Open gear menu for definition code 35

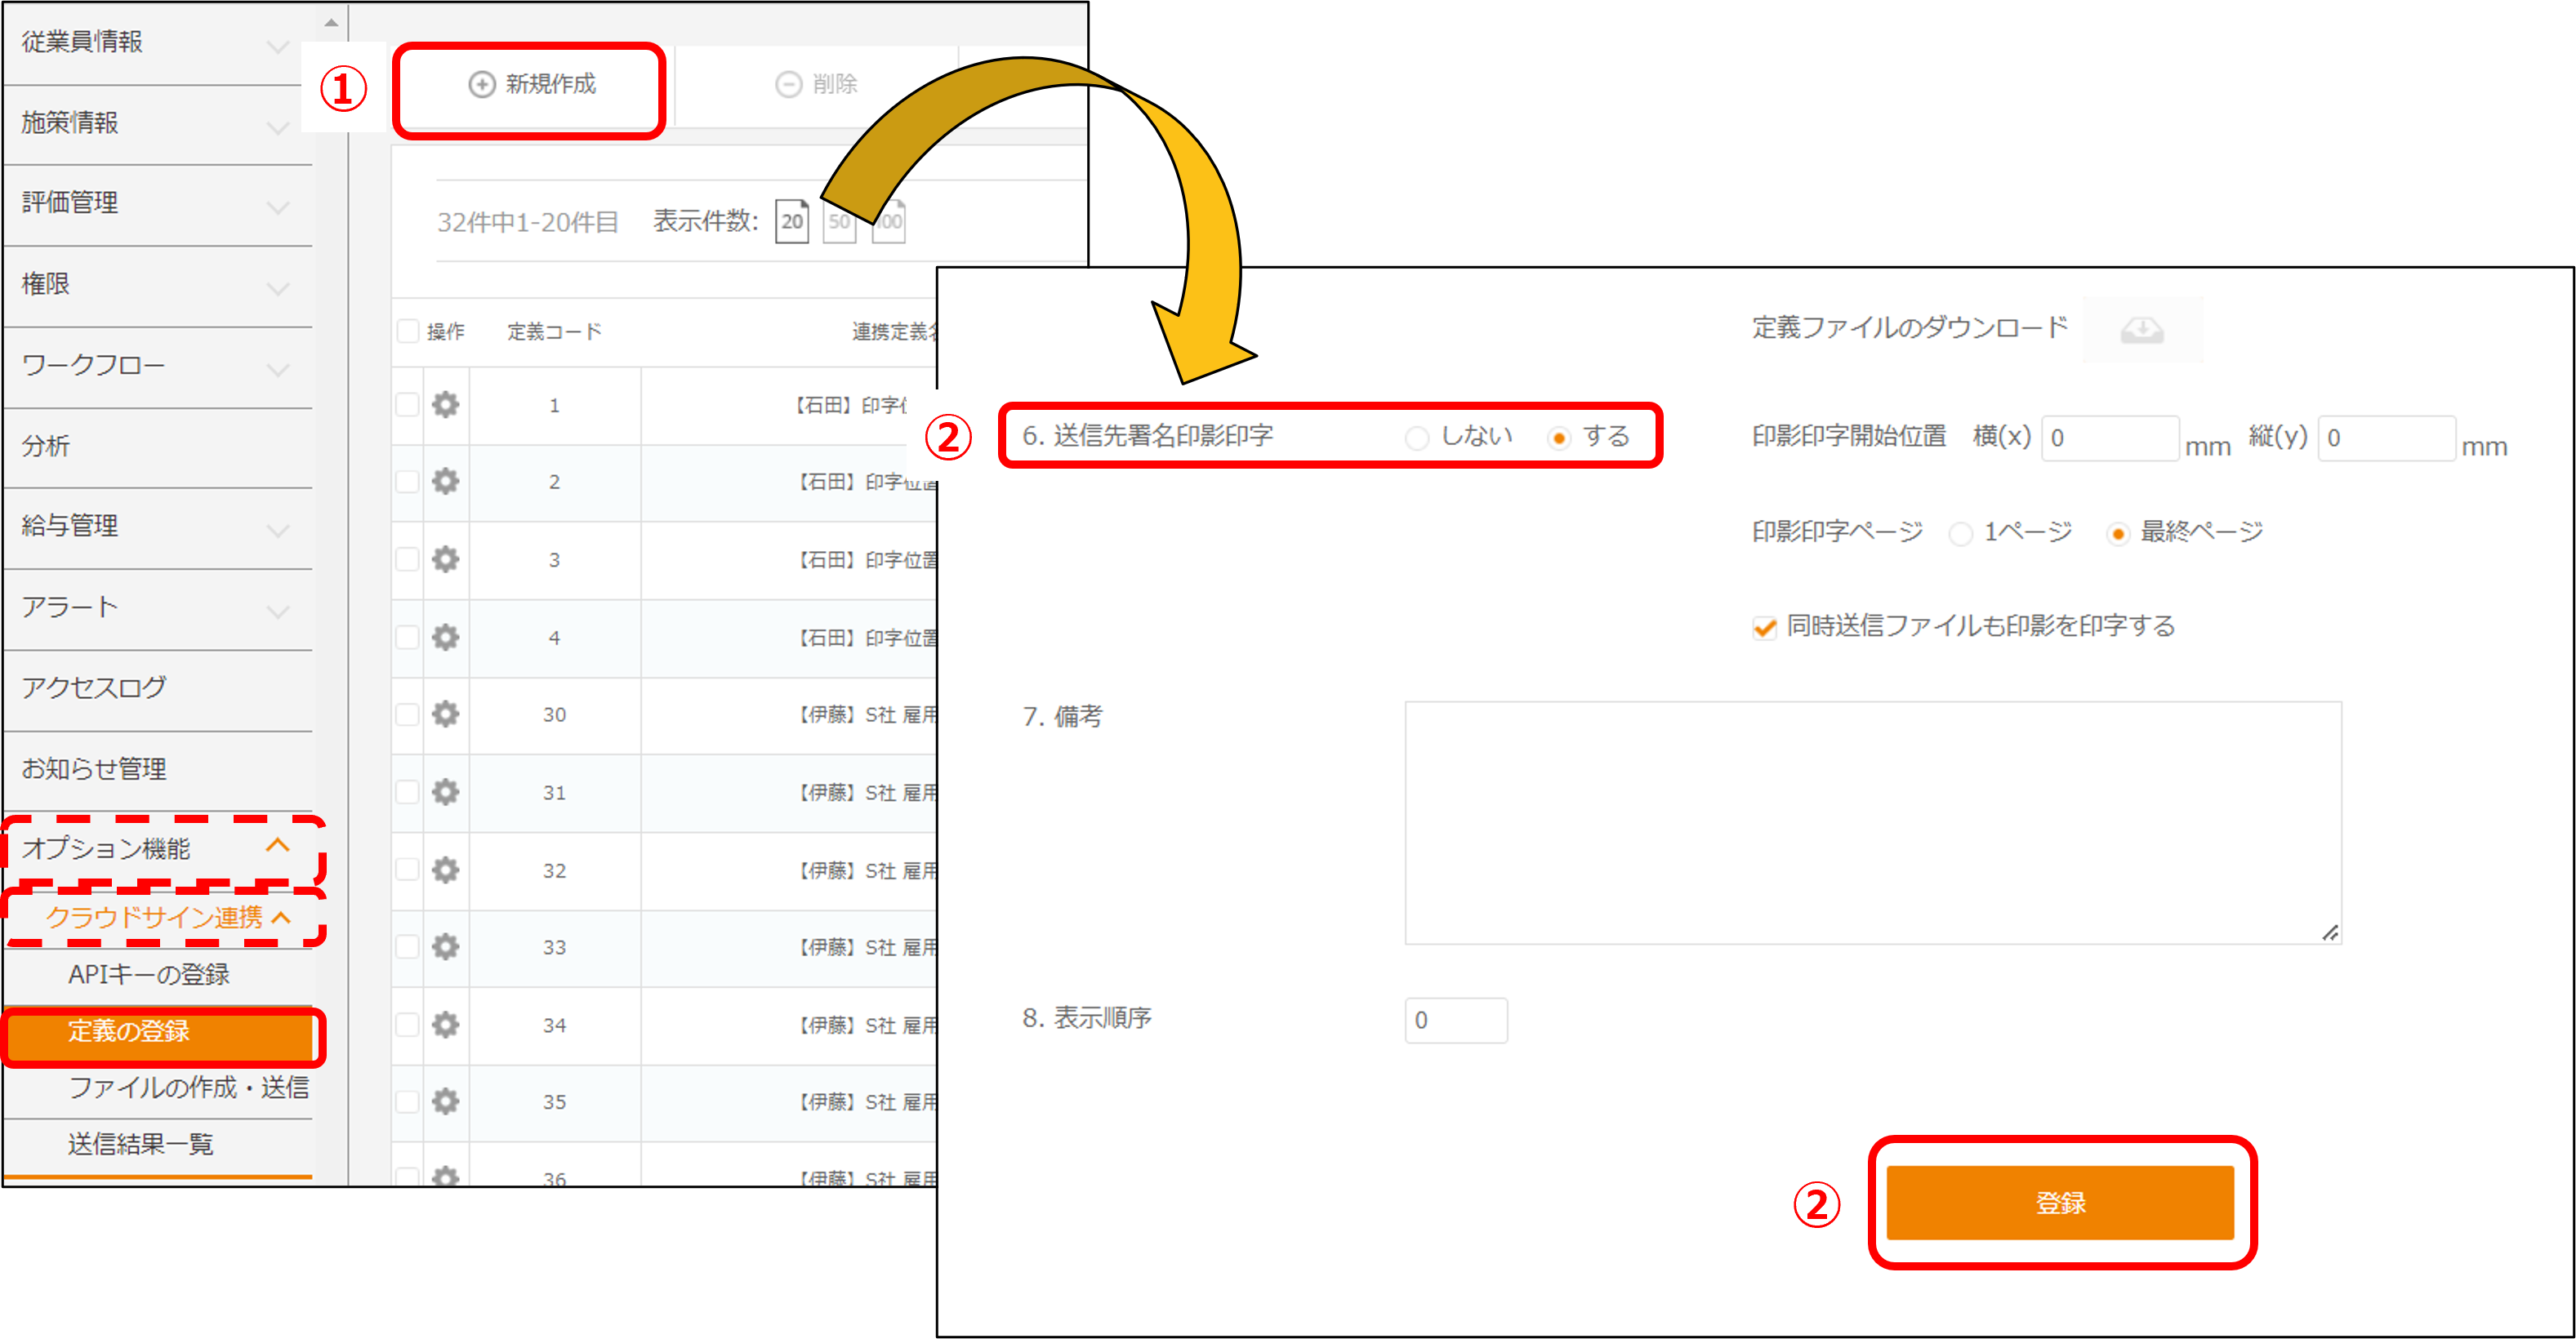(445, 1102)
